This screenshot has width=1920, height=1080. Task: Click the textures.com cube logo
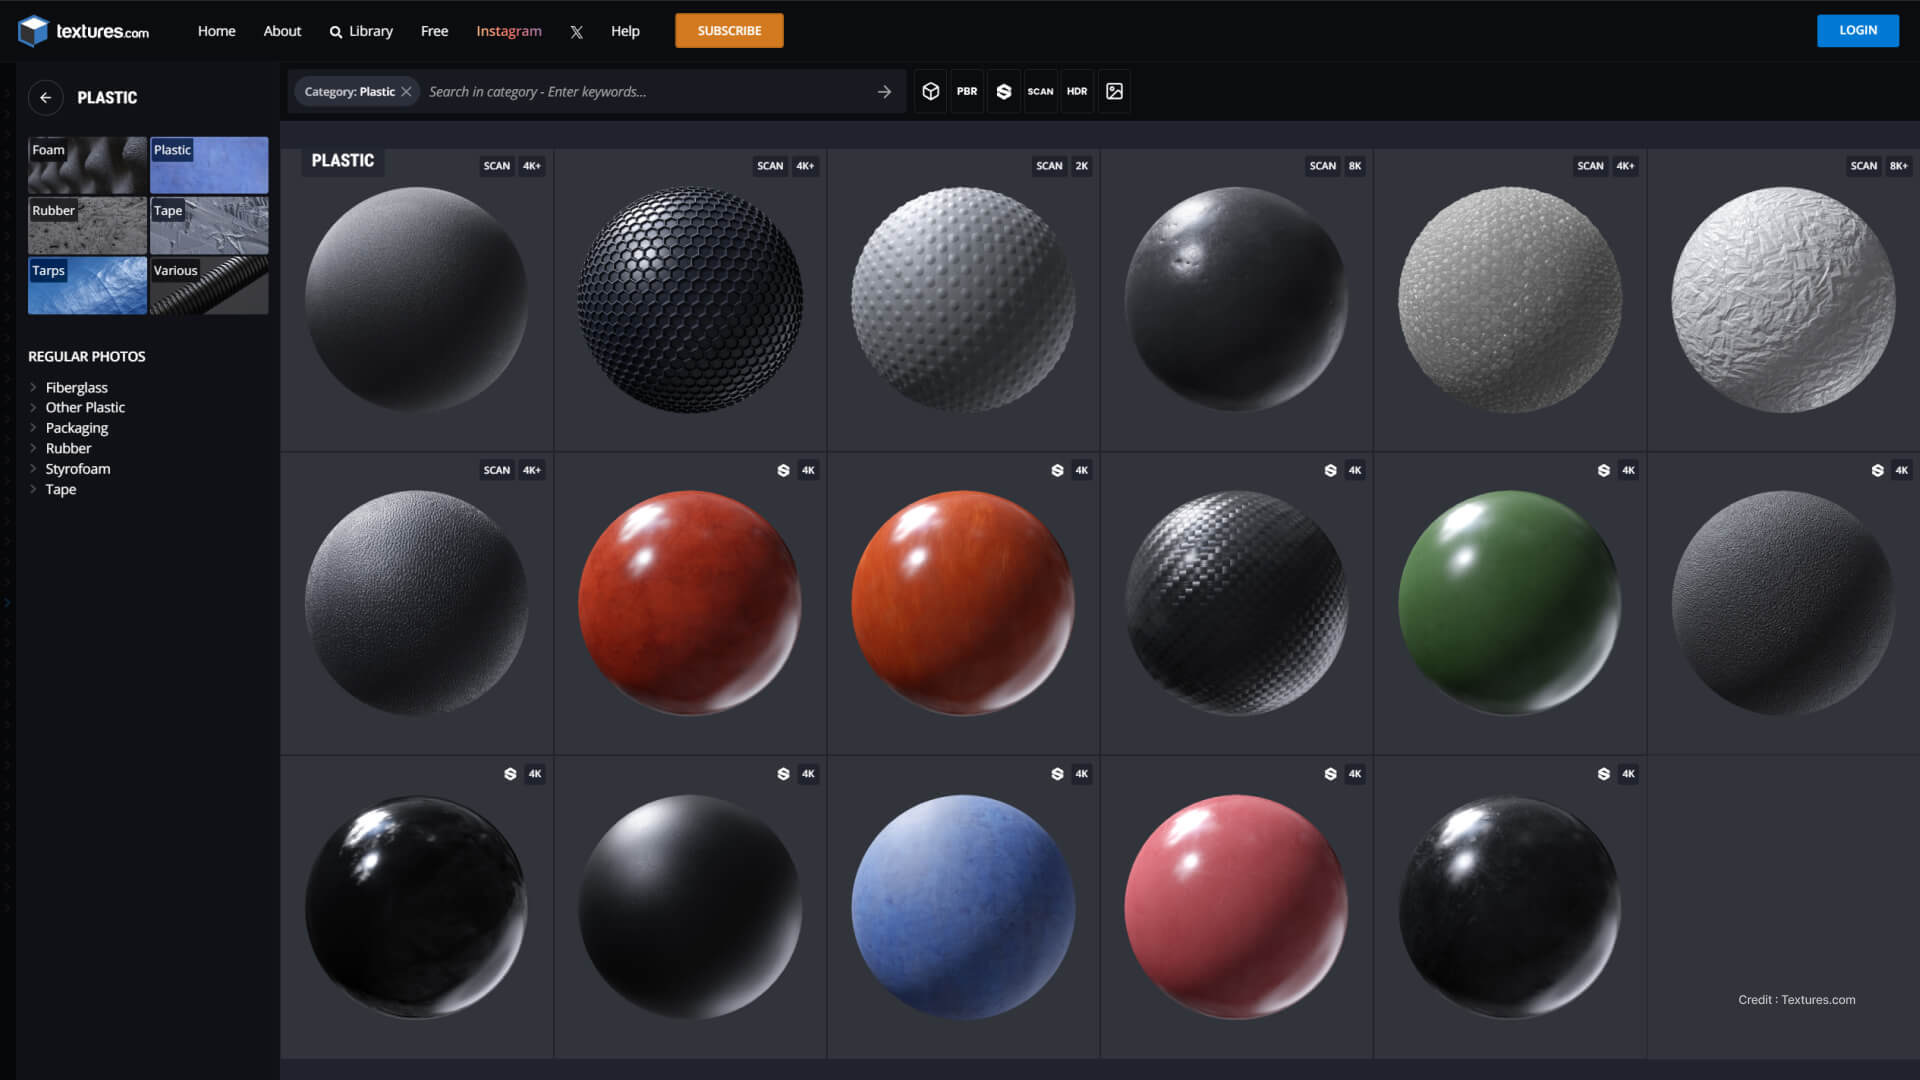[x=33, y=31]
